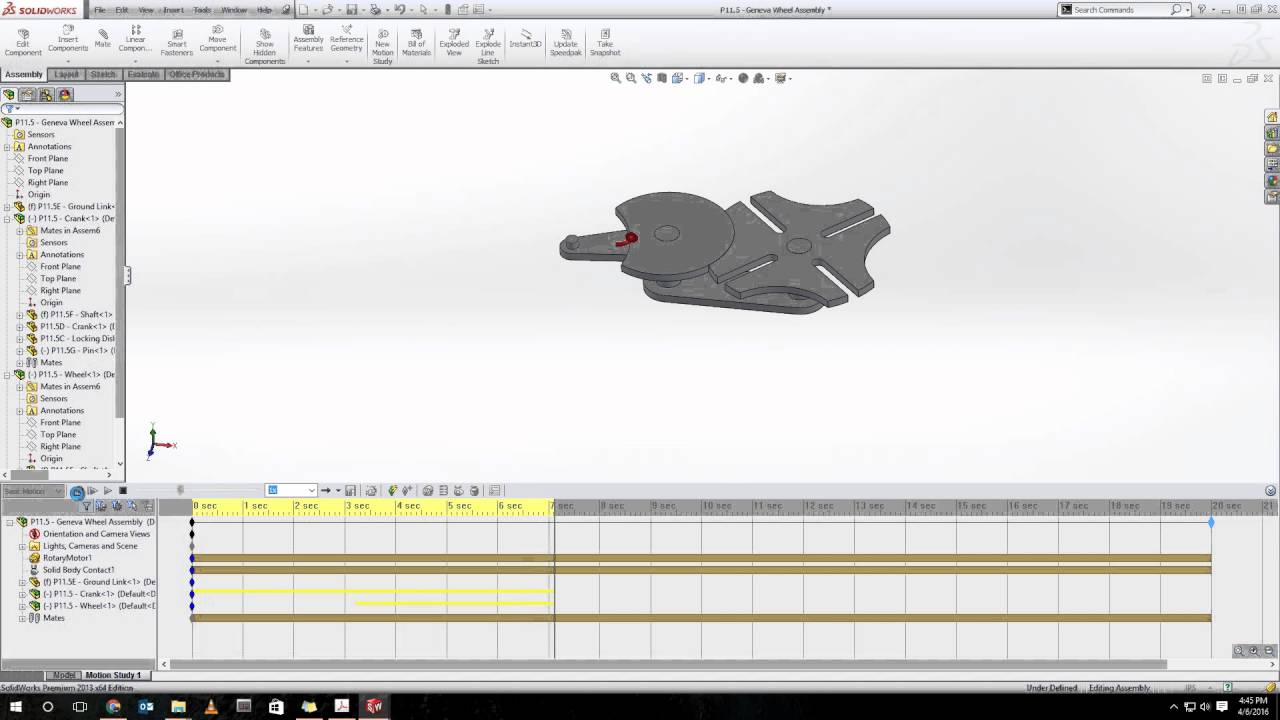Expand Lights, Cameras and Scene in timeline tree
The image size is (1280, 720).
coord(22,546)
